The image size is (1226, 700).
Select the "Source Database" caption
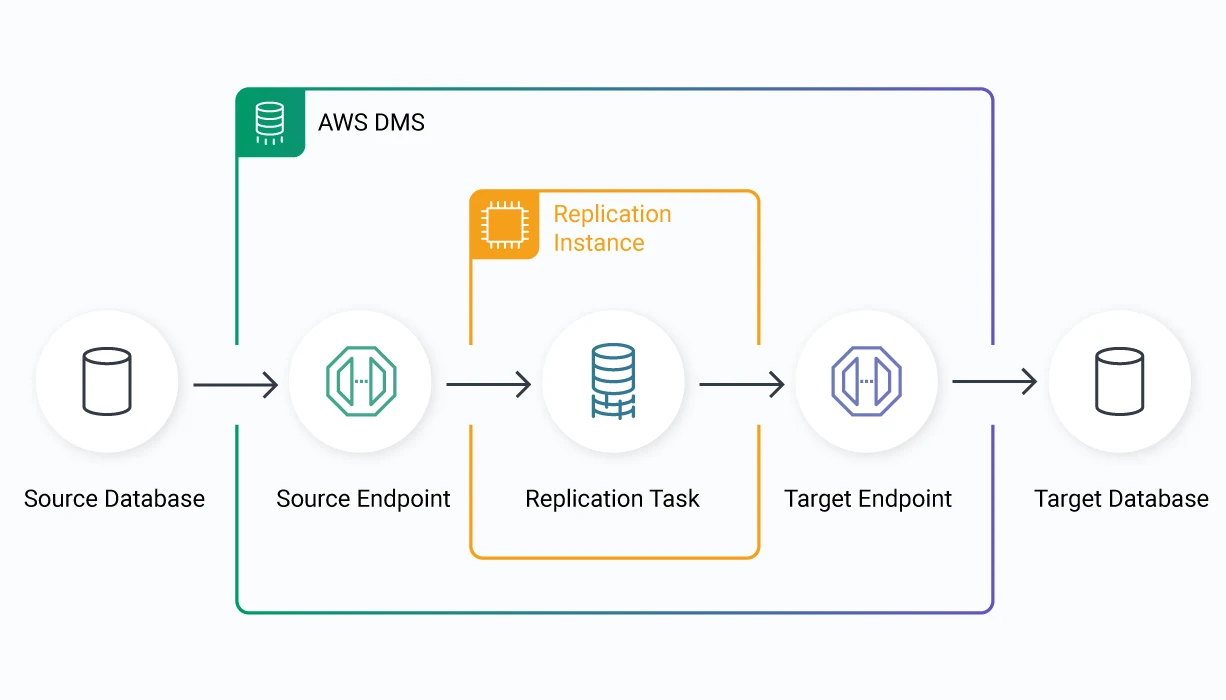114,499
